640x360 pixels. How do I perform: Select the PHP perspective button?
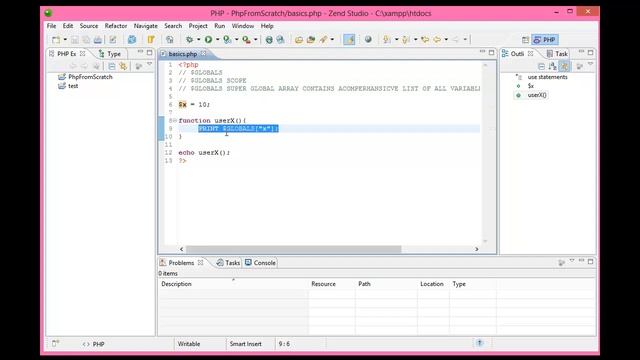tap(544, 40)
